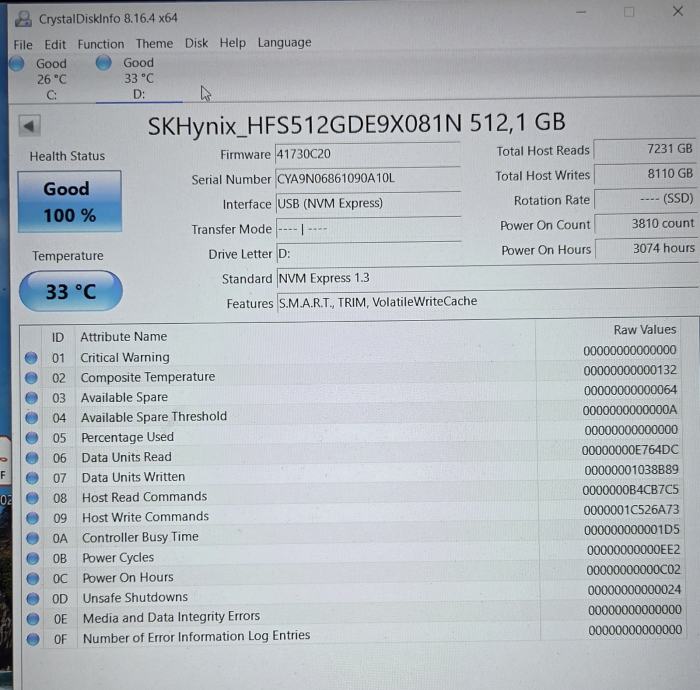Minimize the CrystalDiskInfo window
Screen dimensions: 700x690
point(581,12)
